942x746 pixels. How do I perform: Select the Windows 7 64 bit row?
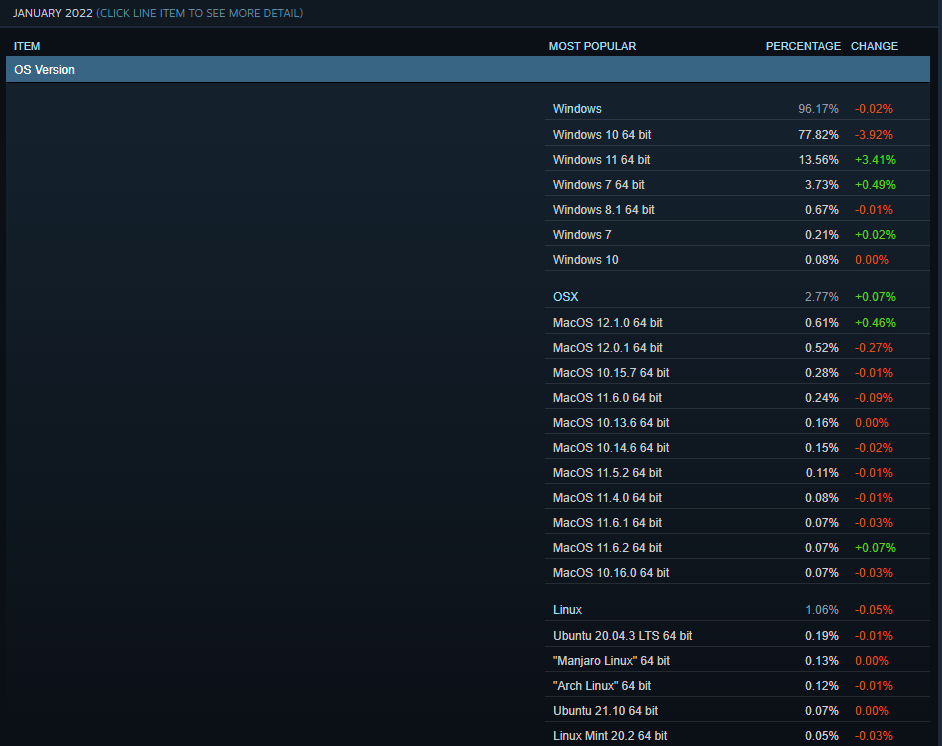coord(737,185)
